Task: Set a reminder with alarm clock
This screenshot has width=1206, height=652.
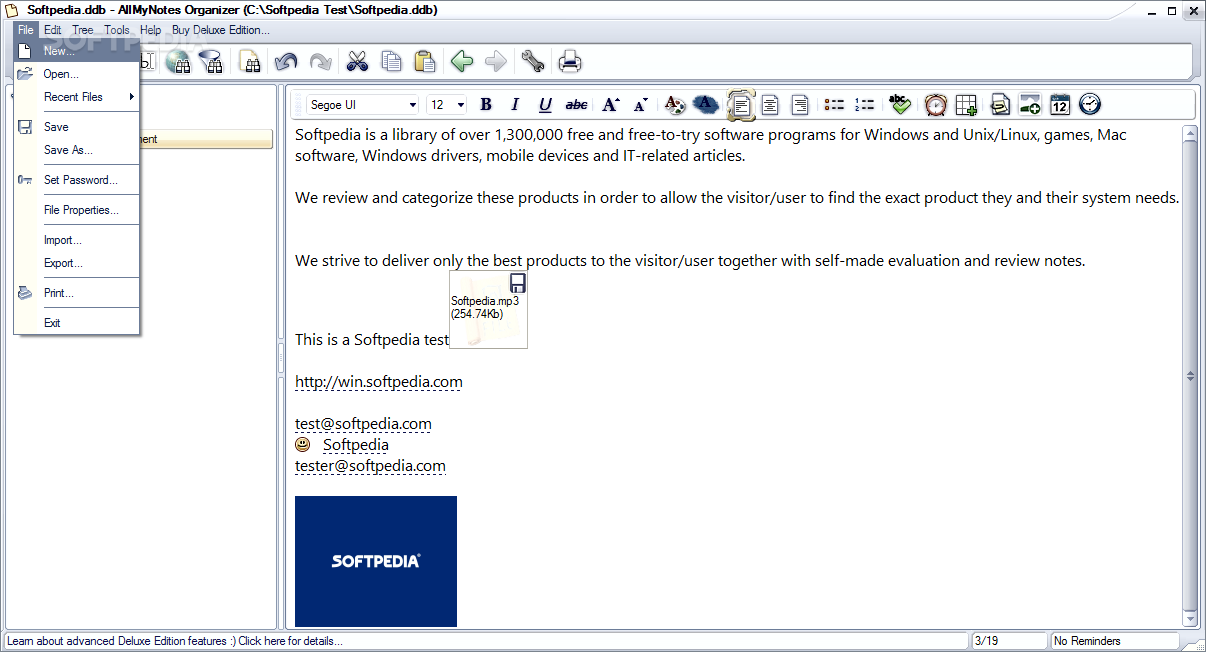Action: [936, 104]
